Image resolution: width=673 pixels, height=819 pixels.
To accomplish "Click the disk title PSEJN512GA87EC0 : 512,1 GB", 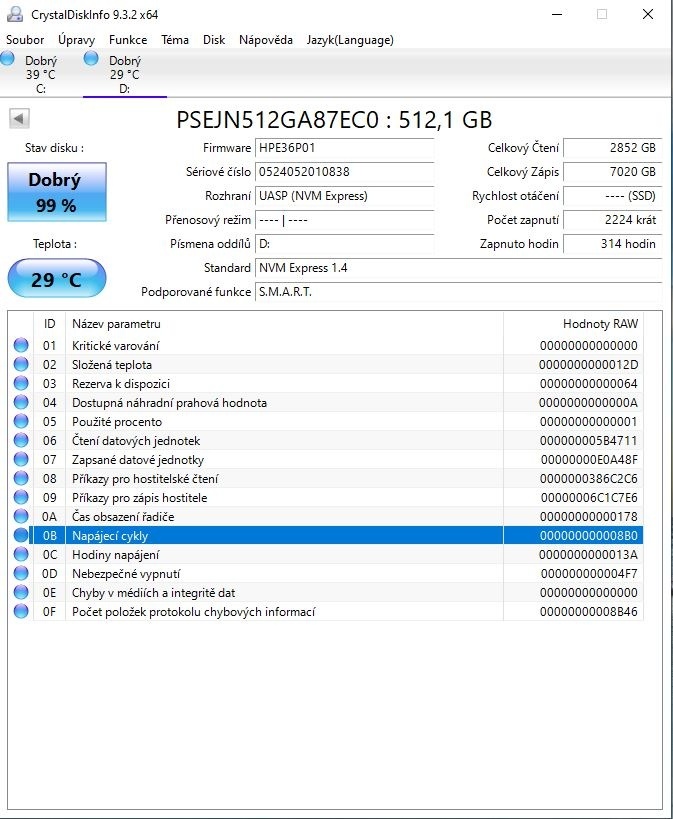I will pos(334,120).
